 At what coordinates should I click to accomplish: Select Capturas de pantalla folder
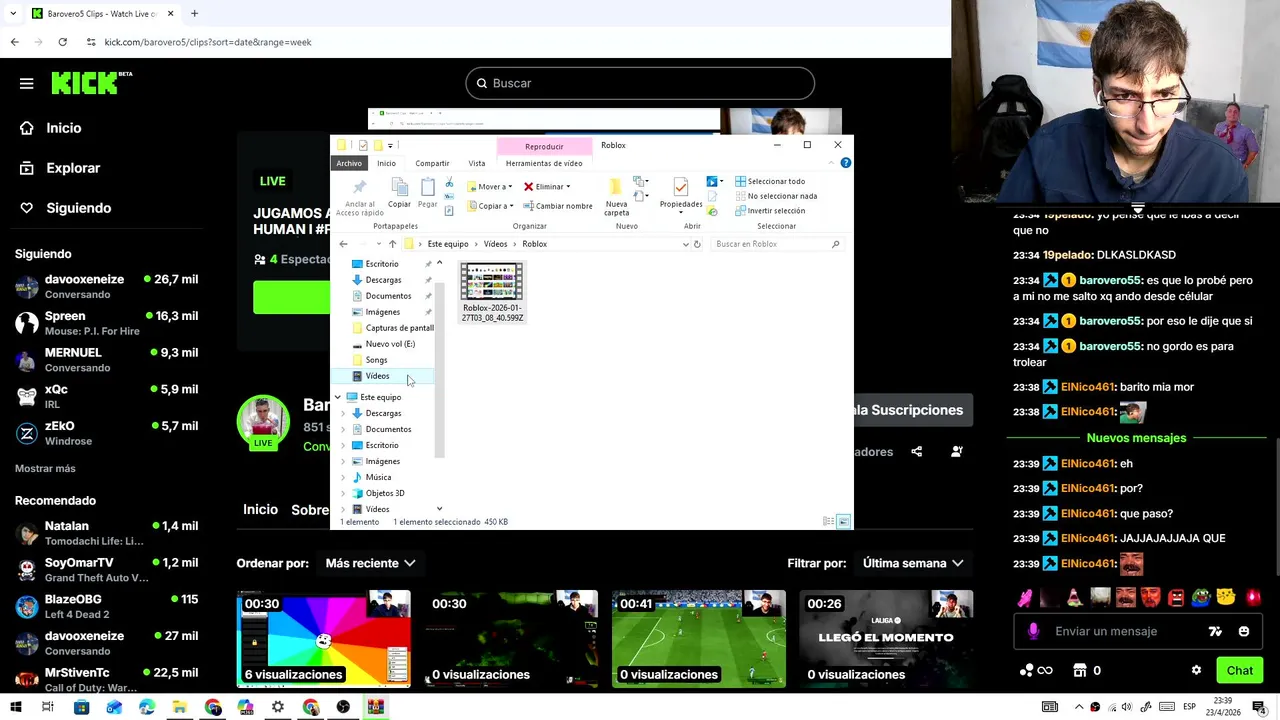[393, 328]
